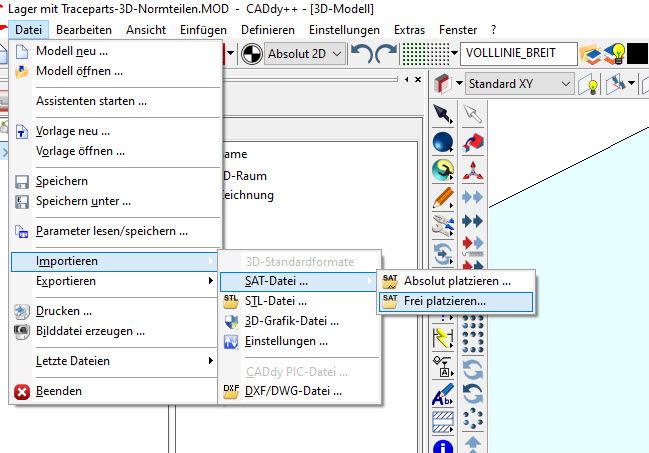Screen dimensions: 649x453
Task: Expand the dotted grid dropdown arrow
Action: 454,53
